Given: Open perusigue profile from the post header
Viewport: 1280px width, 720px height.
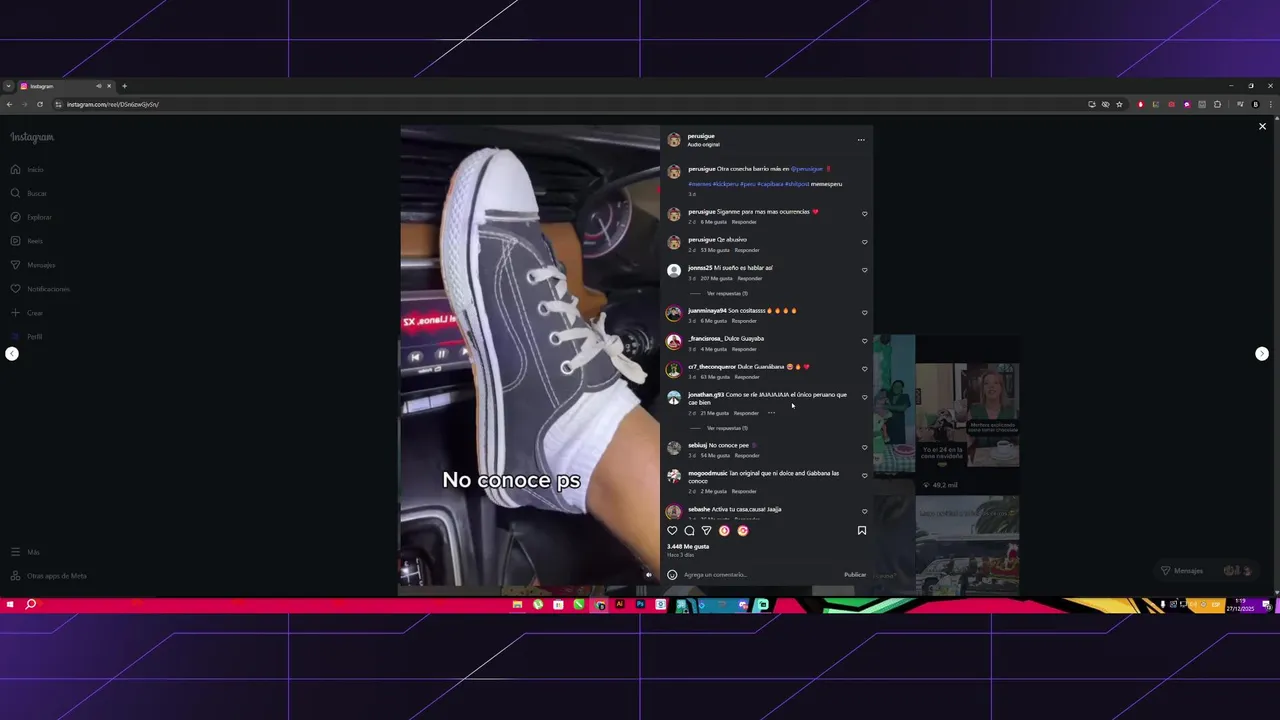Looking at the screenshot, I should point(701,136).
